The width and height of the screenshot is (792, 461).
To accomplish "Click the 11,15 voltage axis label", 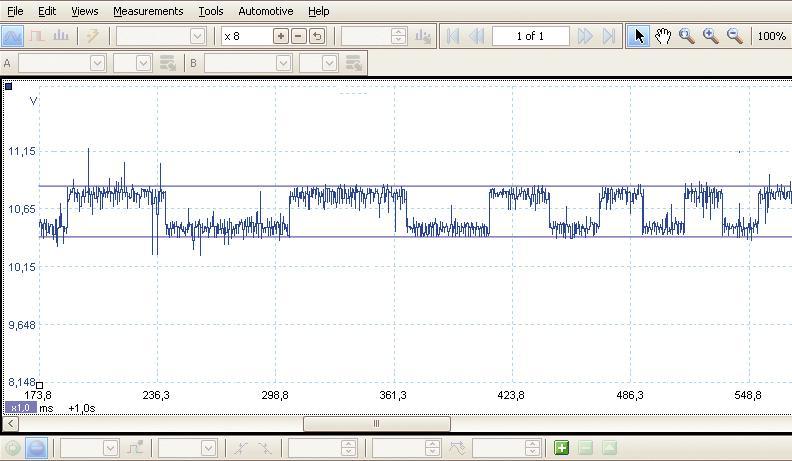I will point(22,151).
